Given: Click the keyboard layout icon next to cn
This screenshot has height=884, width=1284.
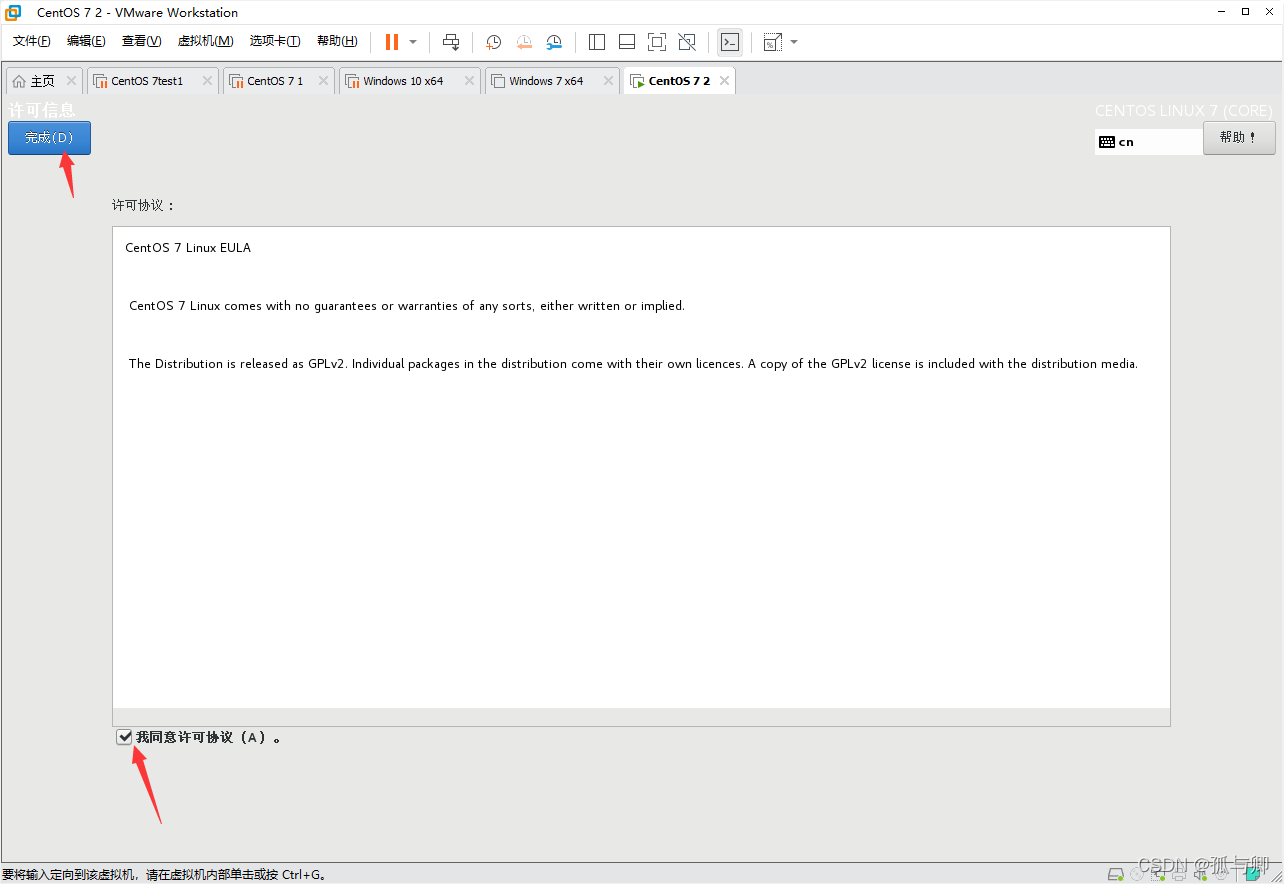Looking at the screenshot, I should tap(1106, 142).
